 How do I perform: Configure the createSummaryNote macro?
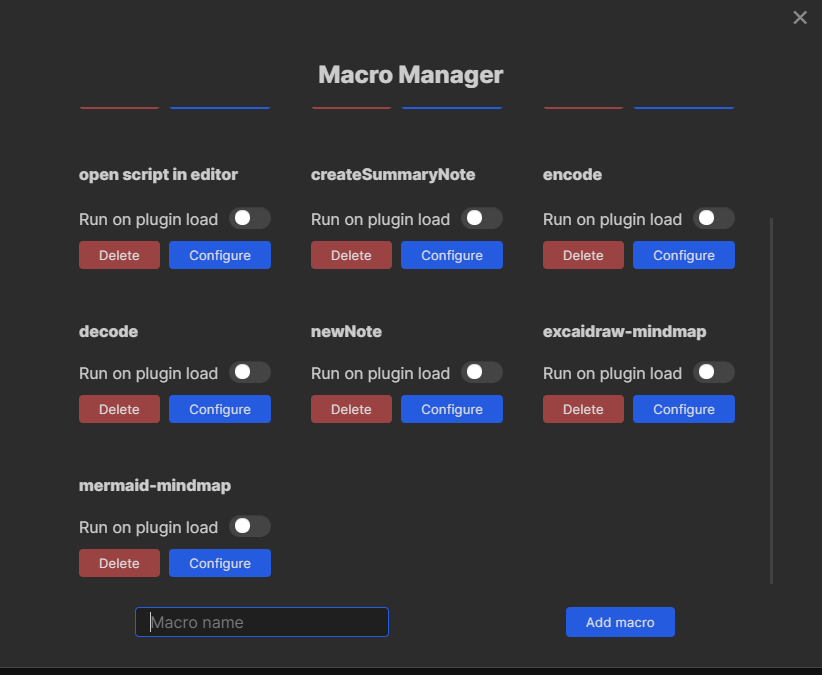pyautogui.click(x=452, y=255)
